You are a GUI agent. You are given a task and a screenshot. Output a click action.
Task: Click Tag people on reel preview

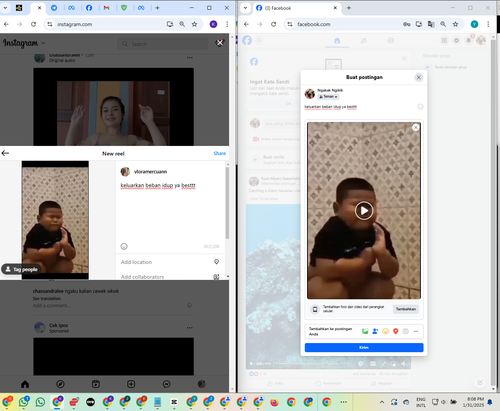pos(22,269)
